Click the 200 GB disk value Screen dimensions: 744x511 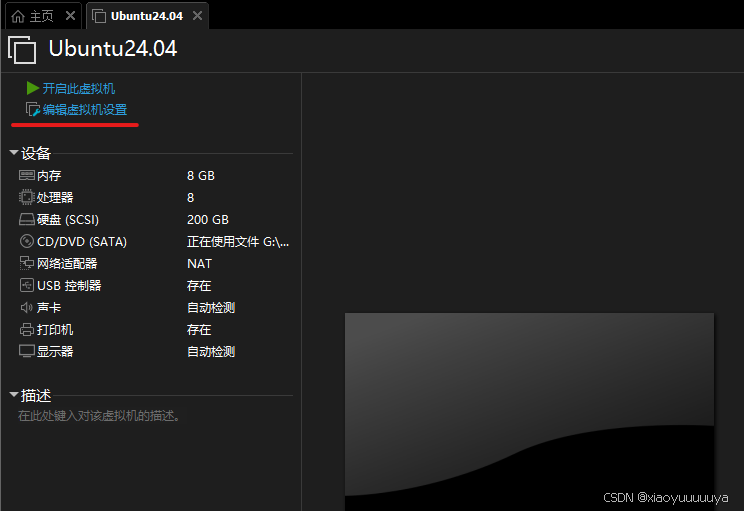tap(208, 220)
